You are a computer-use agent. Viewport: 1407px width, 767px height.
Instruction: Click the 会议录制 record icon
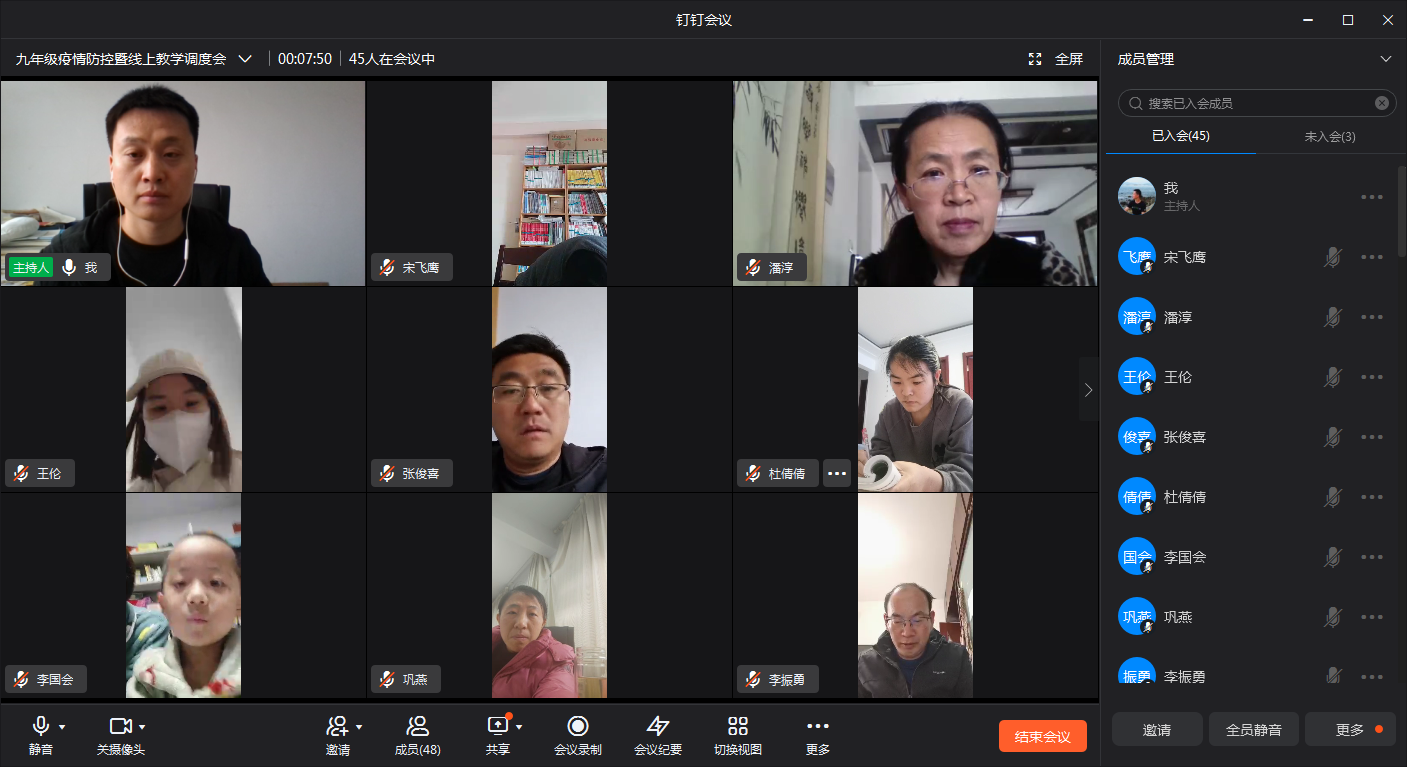coord(577,726)
